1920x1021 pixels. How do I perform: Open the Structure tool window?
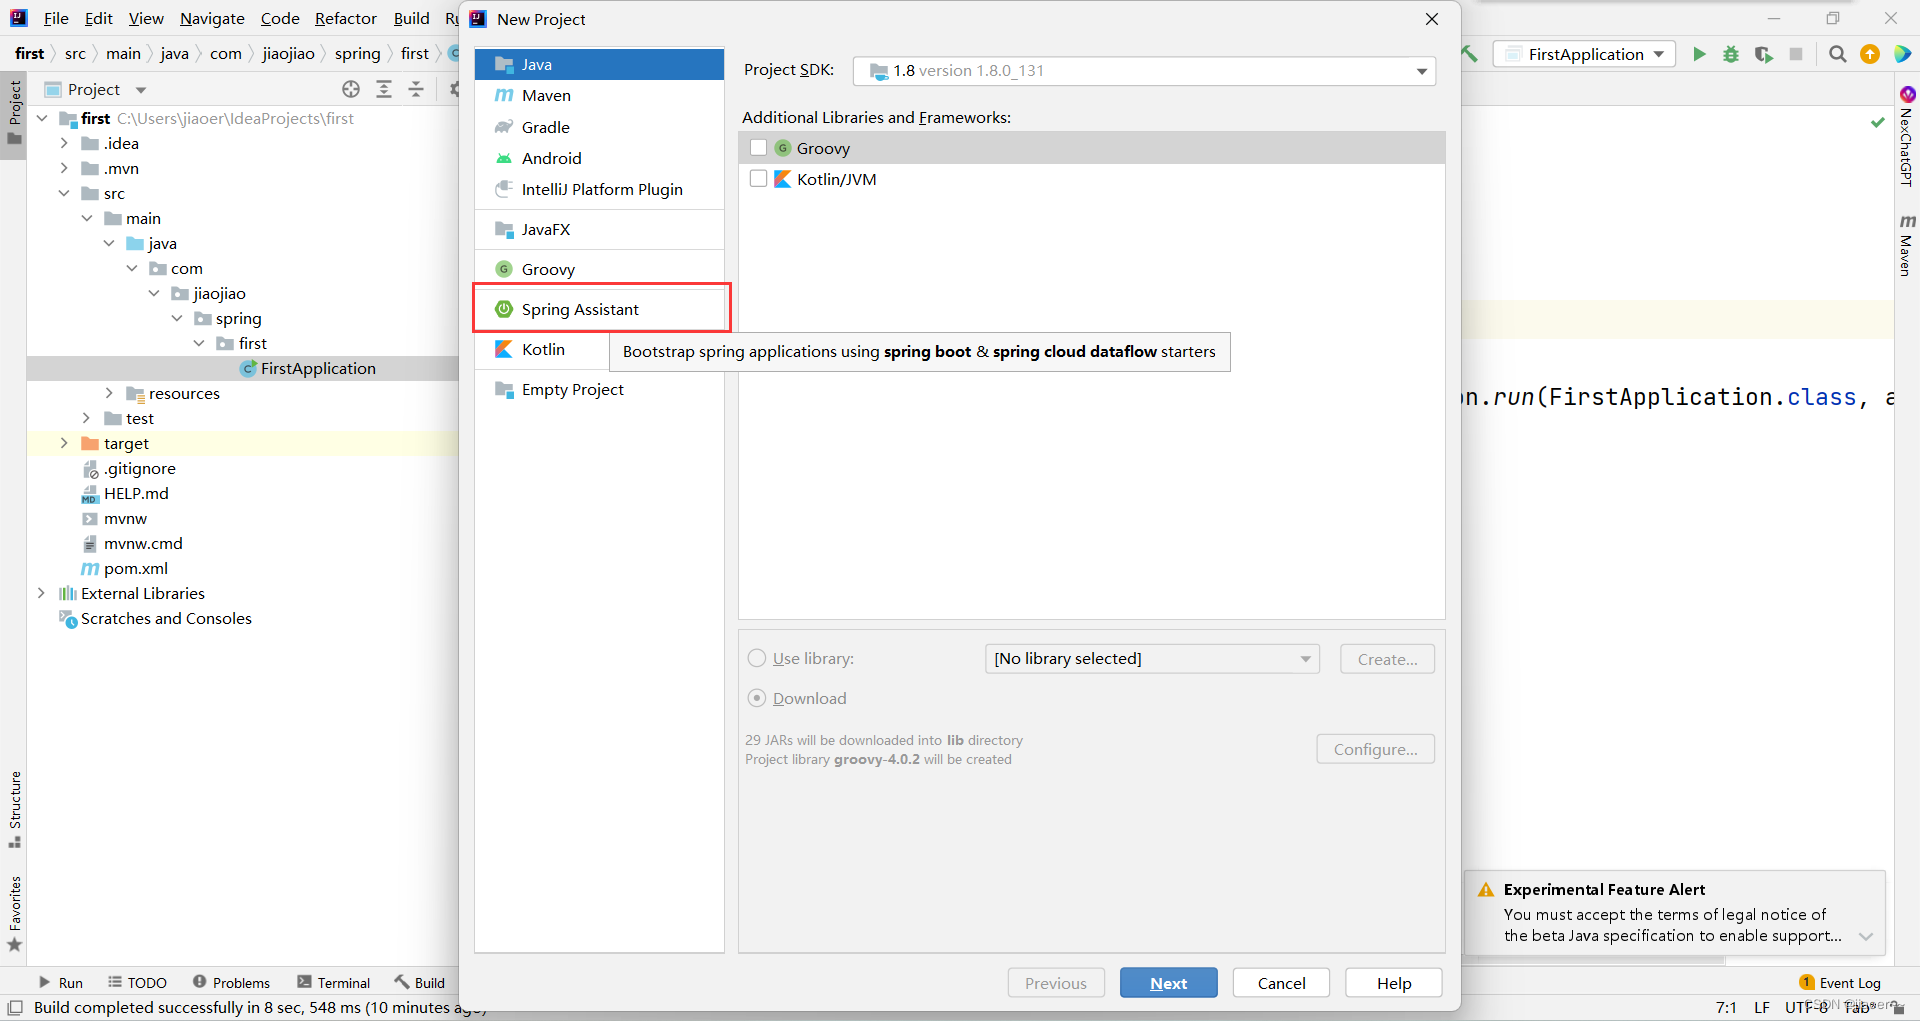pyautogui.click(x=15, y=810)
